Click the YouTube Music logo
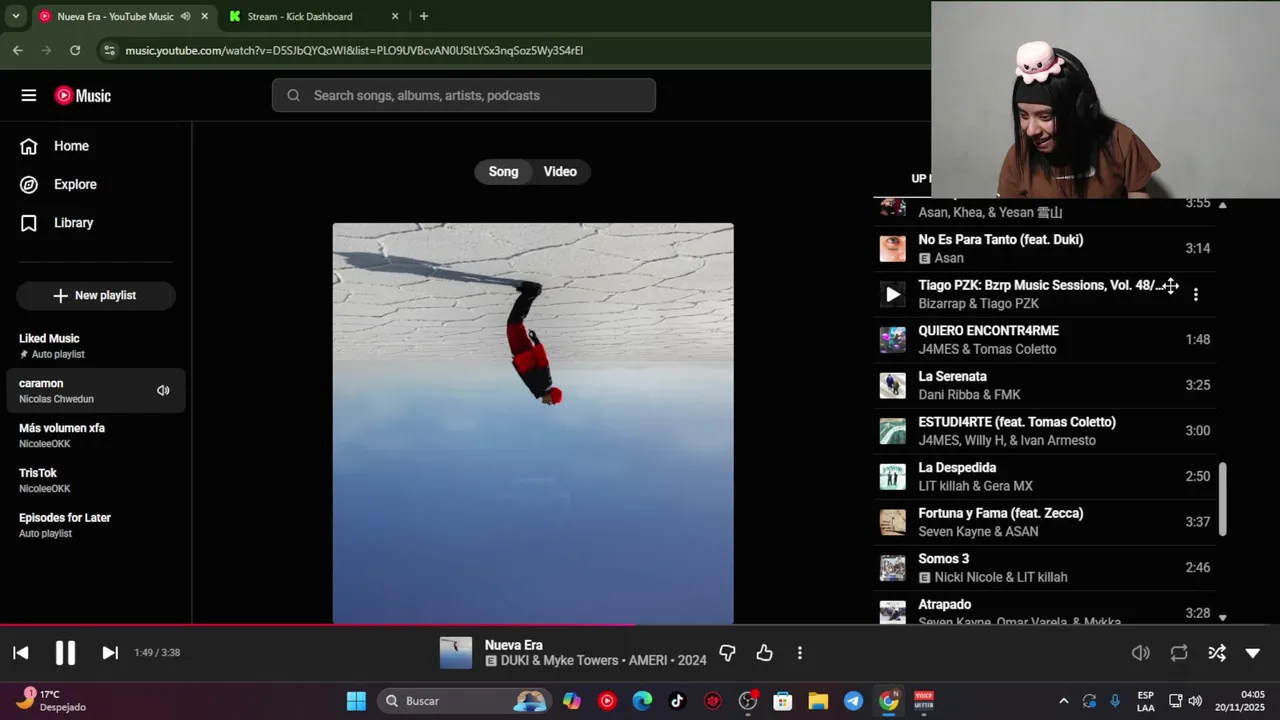Screen dimensions: 1280x720 click(83, 95)
